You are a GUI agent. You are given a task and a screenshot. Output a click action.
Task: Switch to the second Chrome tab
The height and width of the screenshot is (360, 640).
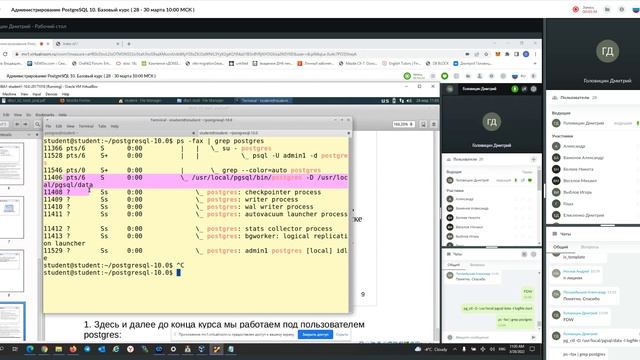click(87, 44)
